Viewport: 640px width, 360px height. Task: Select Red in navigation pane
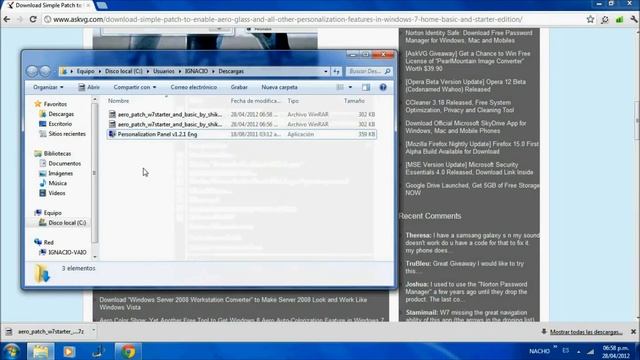click(44, 242)
